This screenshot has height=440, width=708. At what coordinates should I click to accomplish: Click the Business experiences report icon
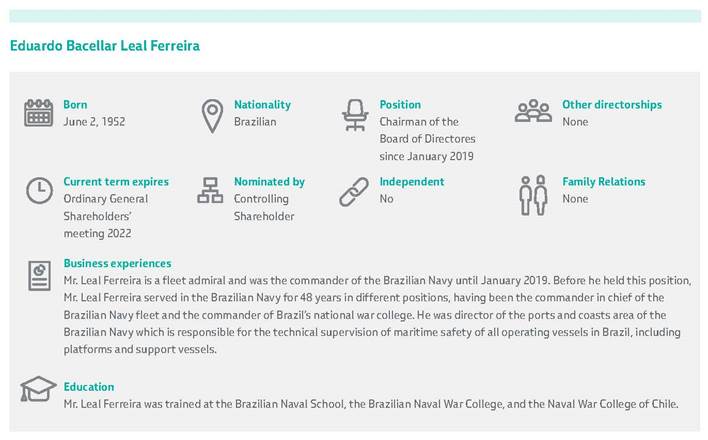[x=38, y=274]
